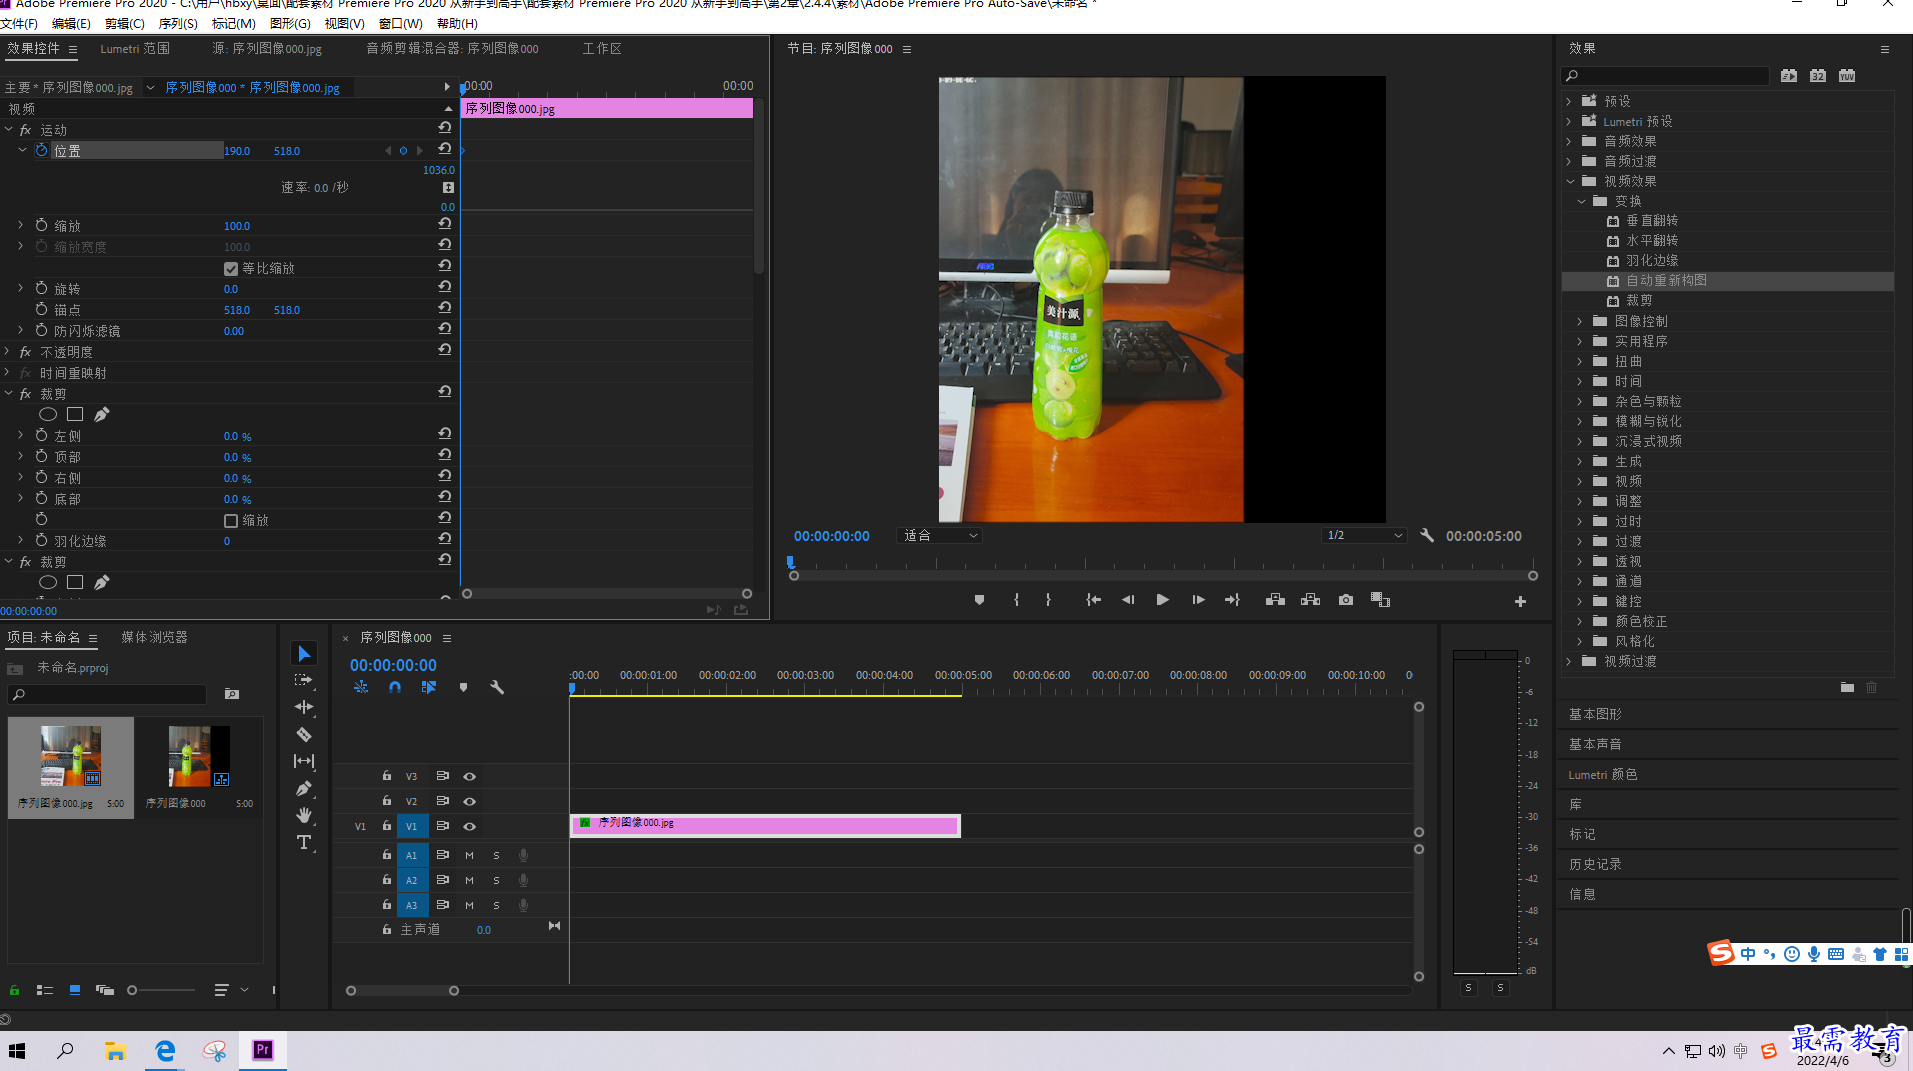The height and width of the screenshot is (1071, 1913).
Task: Expand the 音频效果 folder
Action: point(1570,141)
